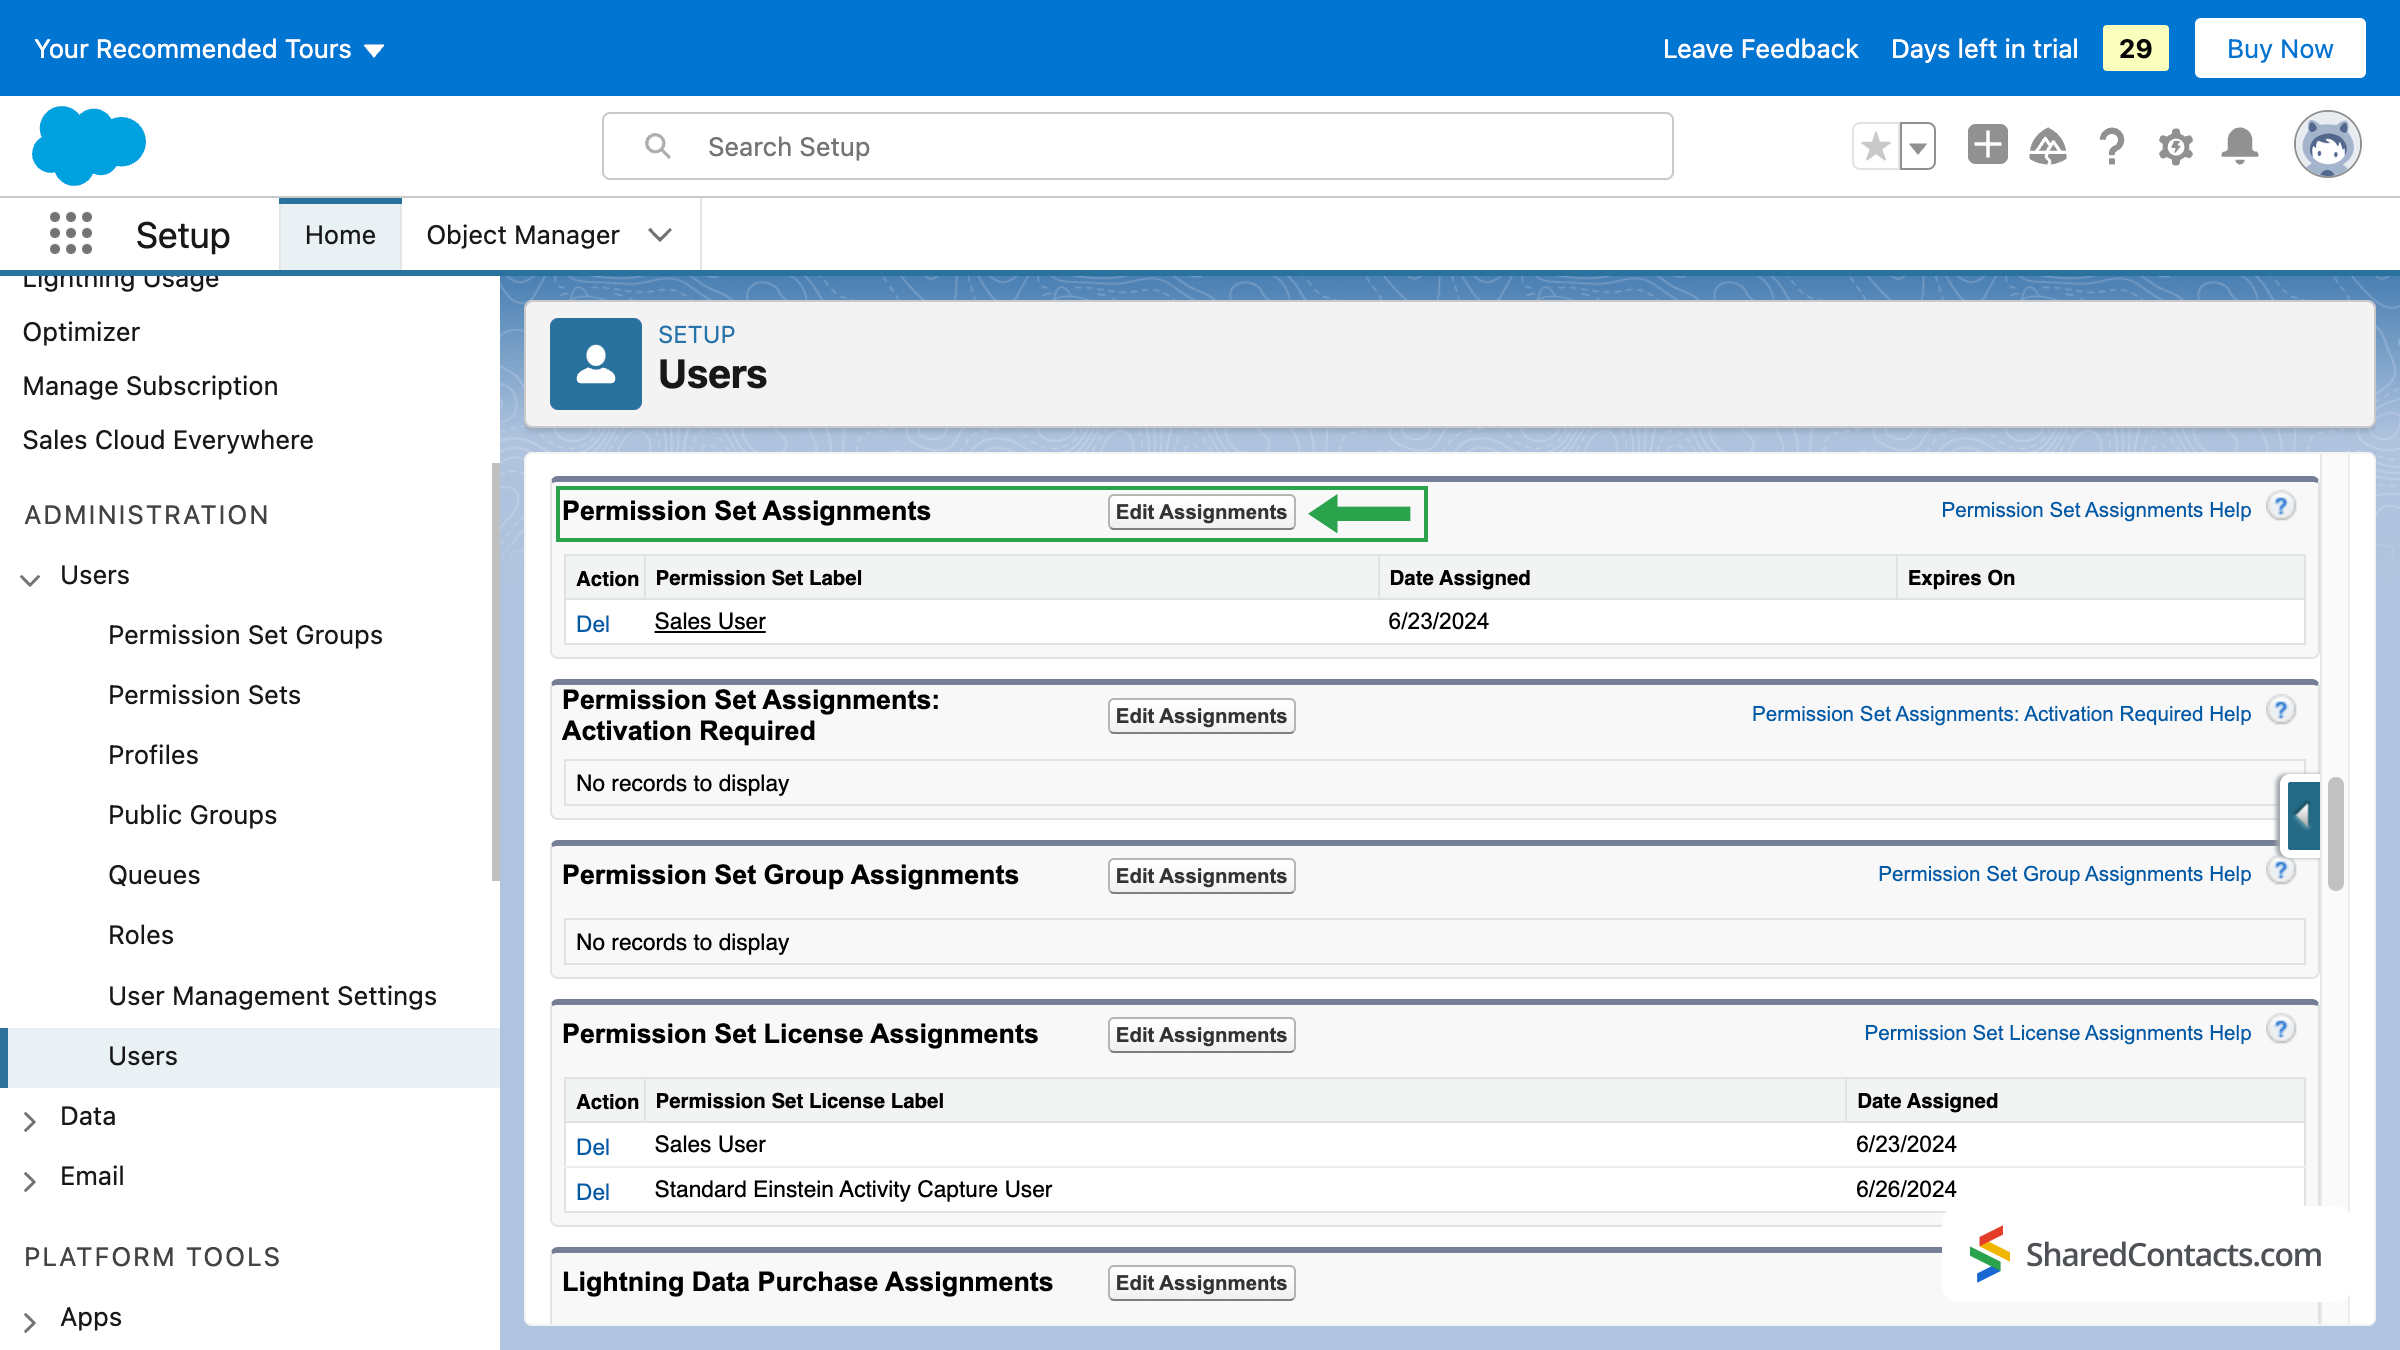Viewport: 2400px width, 1350px height.
Task: Expand the Data section in sidebar
Action: point(30,1120)
